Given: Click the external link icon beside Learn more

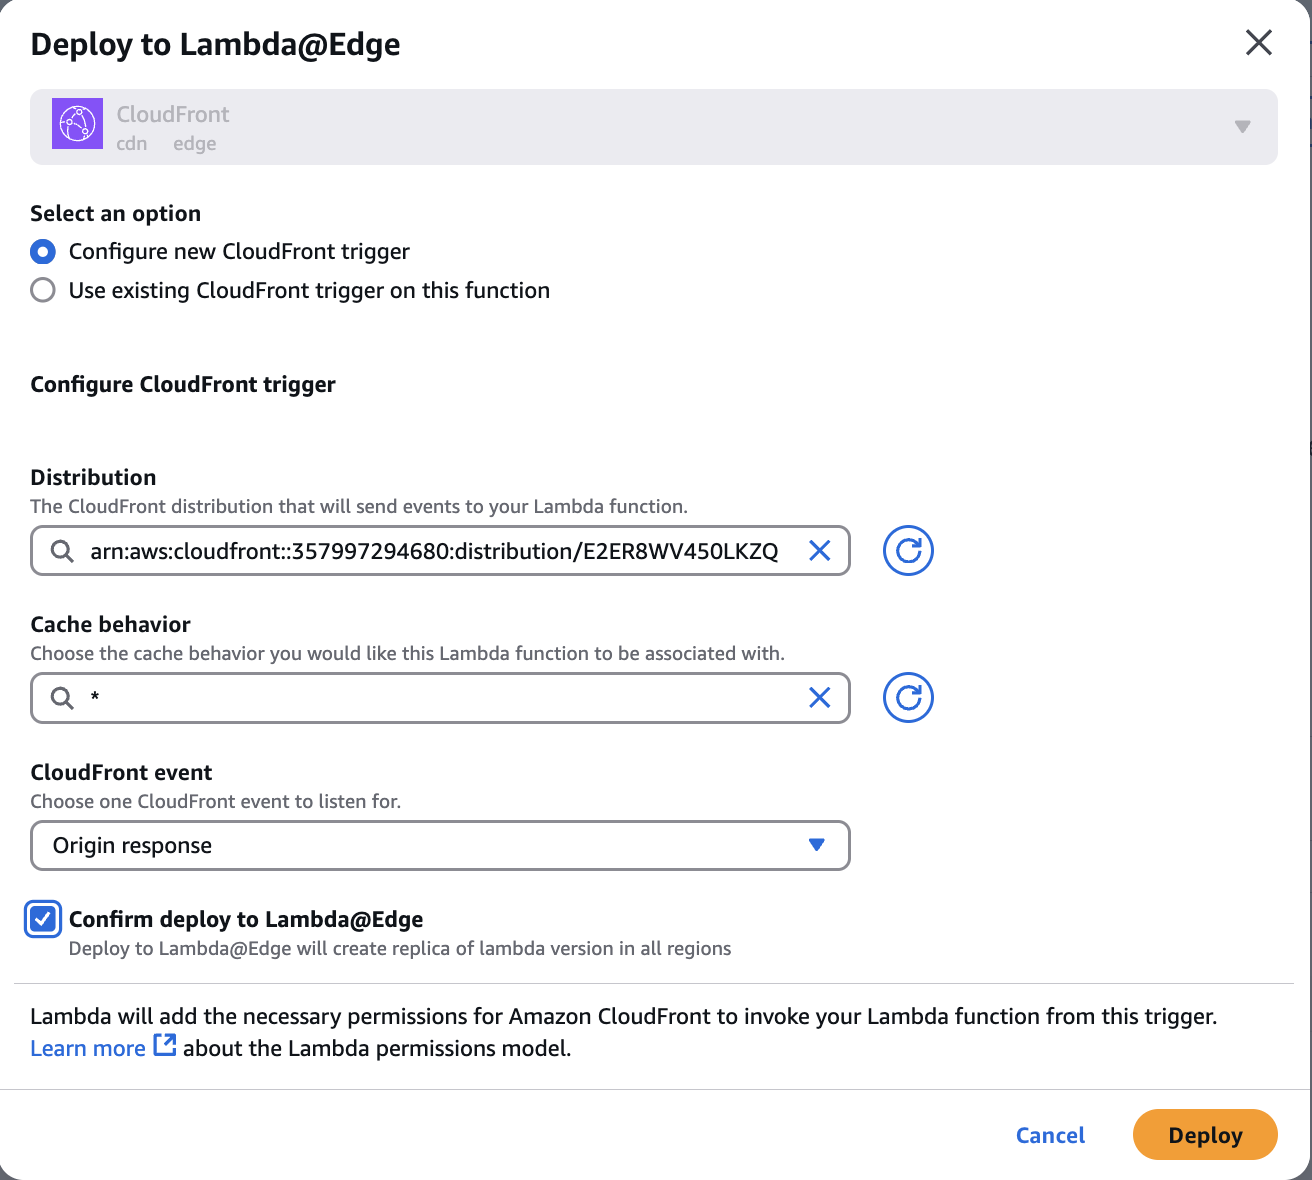Looking at the screenshot, I should tap(164, 1046).
